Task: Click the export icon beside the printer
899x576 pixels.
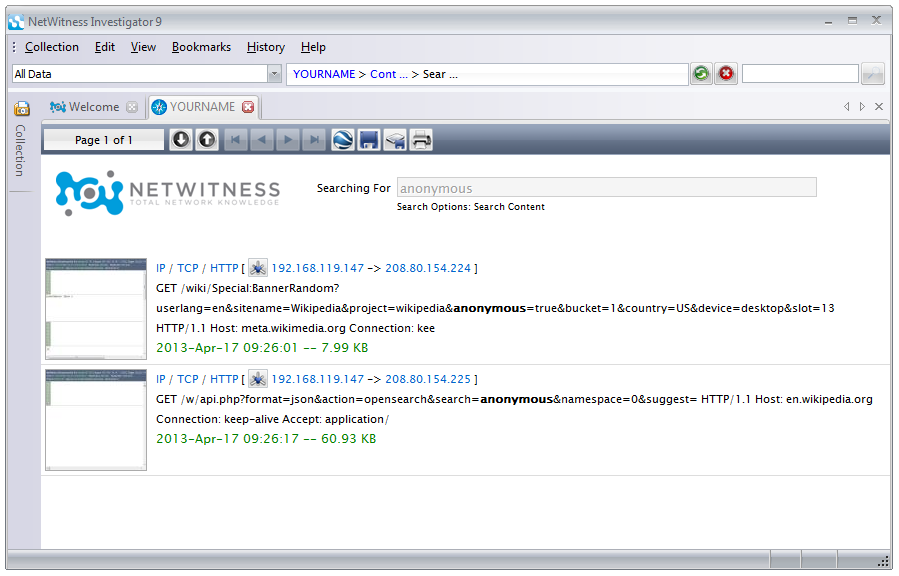Action: click(x=395, y=140)
